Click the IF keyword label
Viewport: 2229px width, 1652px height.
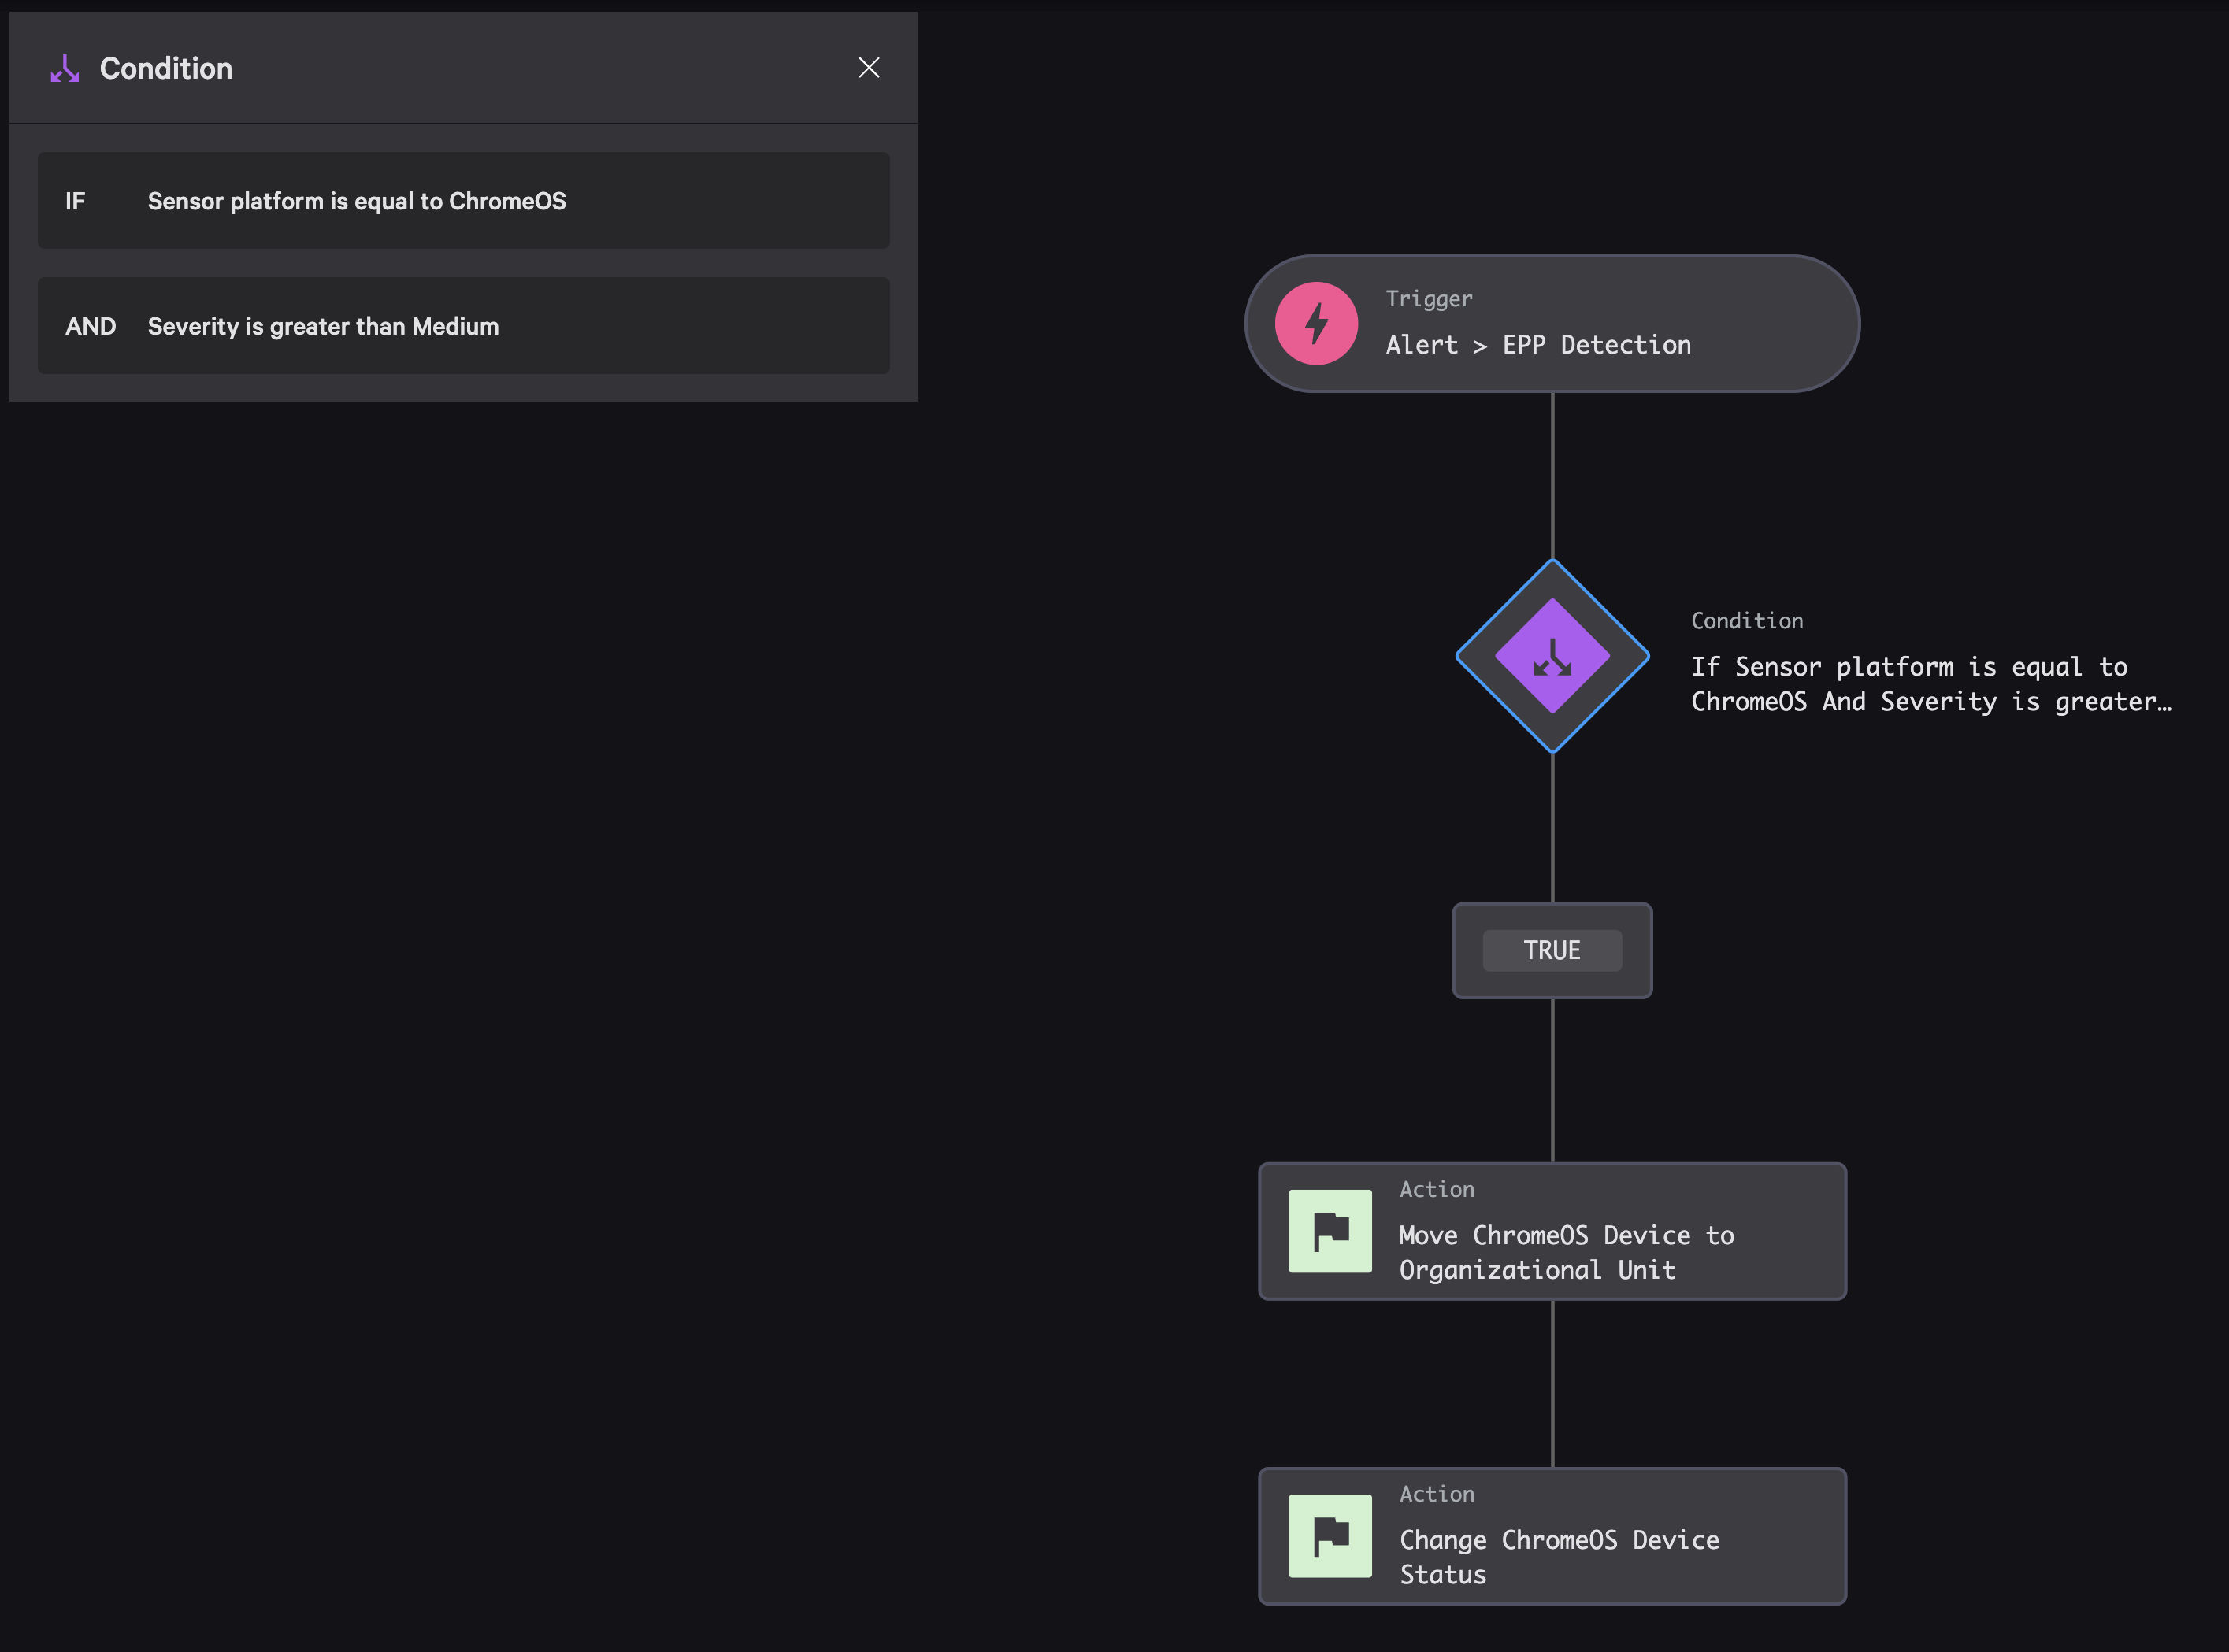coord(75,201)
